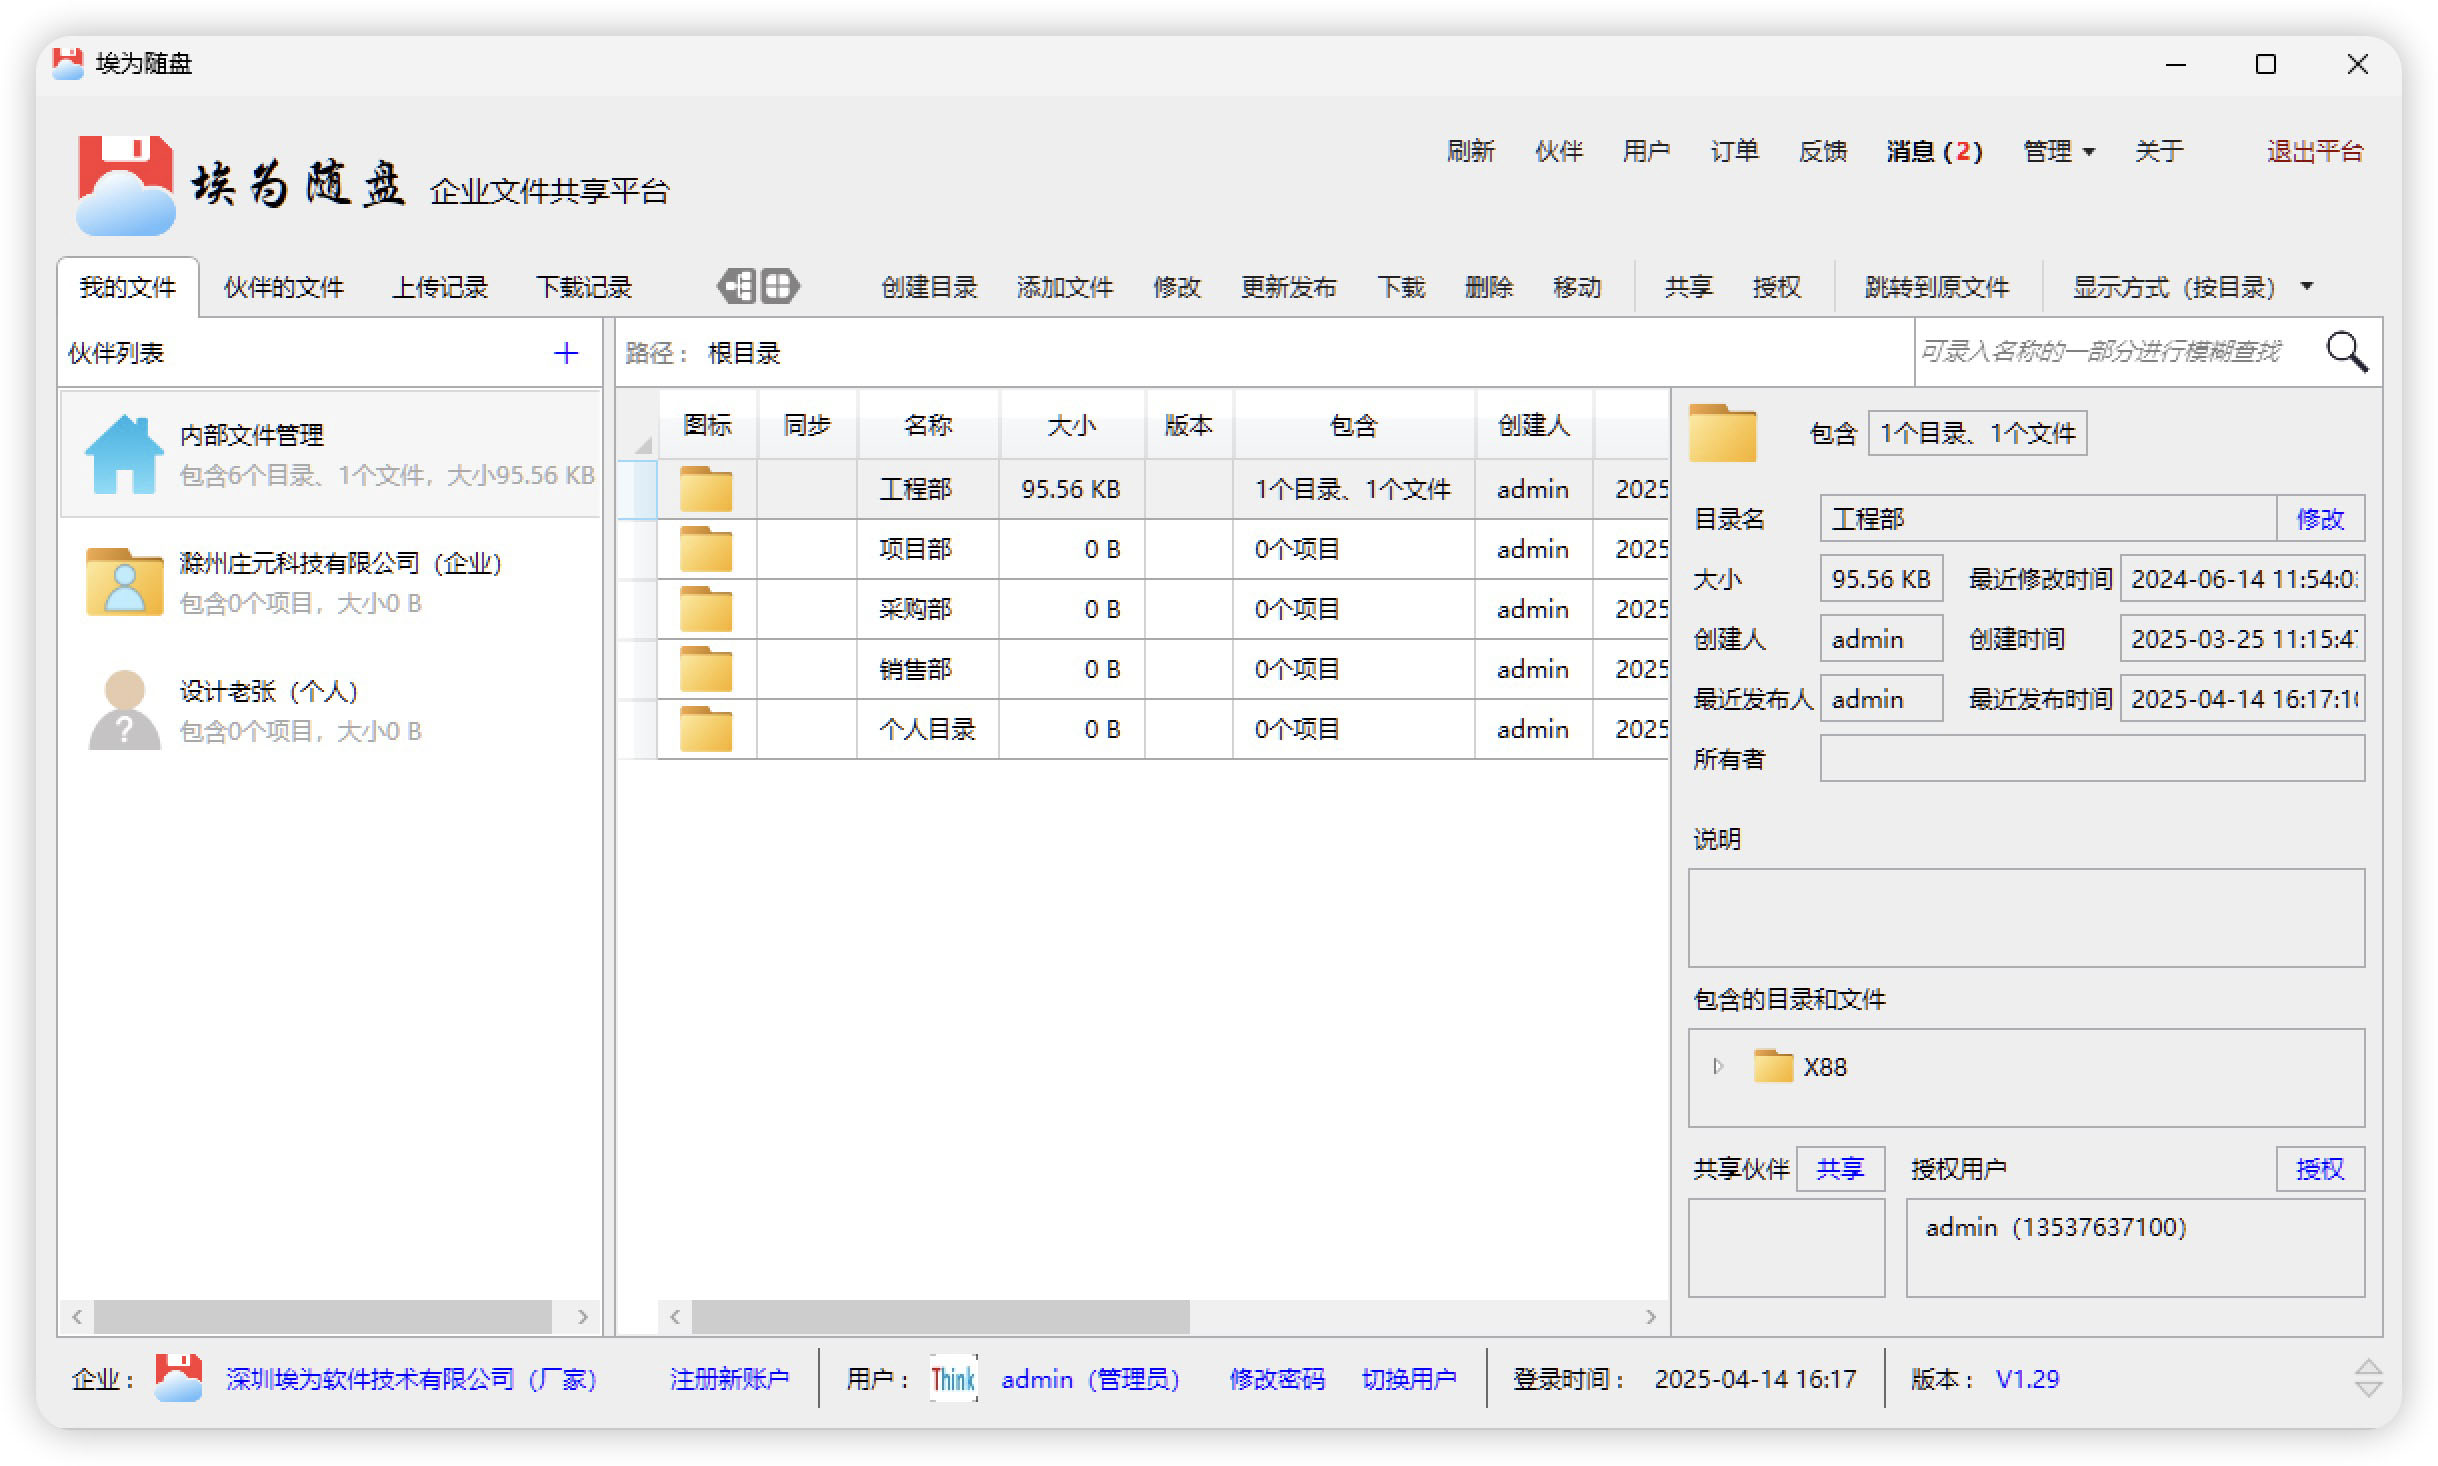The height and width of the screenshot is (1466, 2438).
Task: Click 退出平台 to log out
Action: [2315, 152]
